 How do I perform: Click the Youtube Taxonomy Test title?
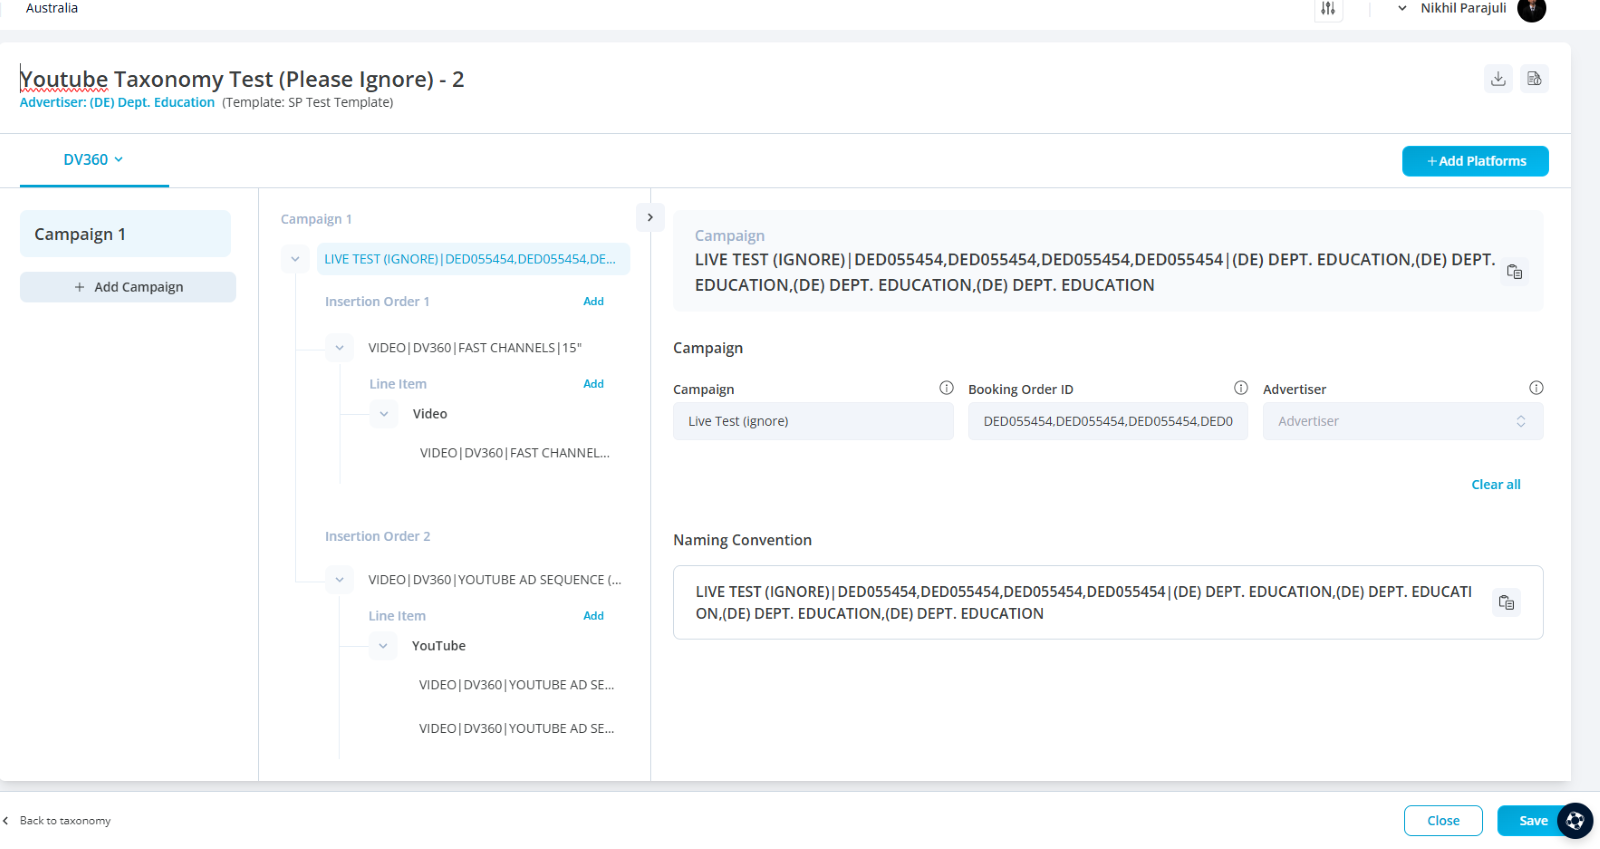(242, 79)
